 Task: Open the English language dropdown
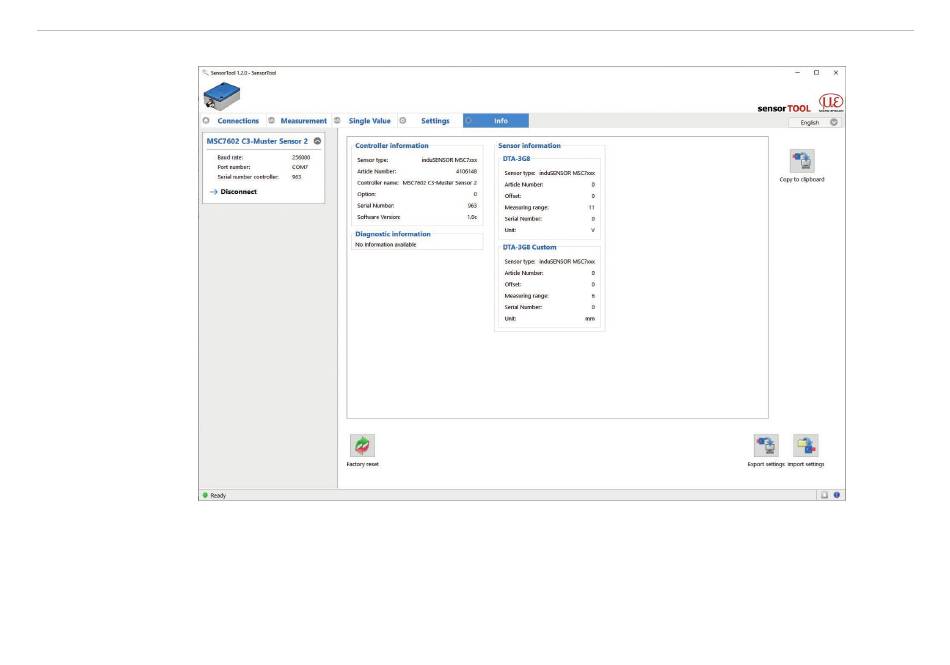tap(815, 122)
